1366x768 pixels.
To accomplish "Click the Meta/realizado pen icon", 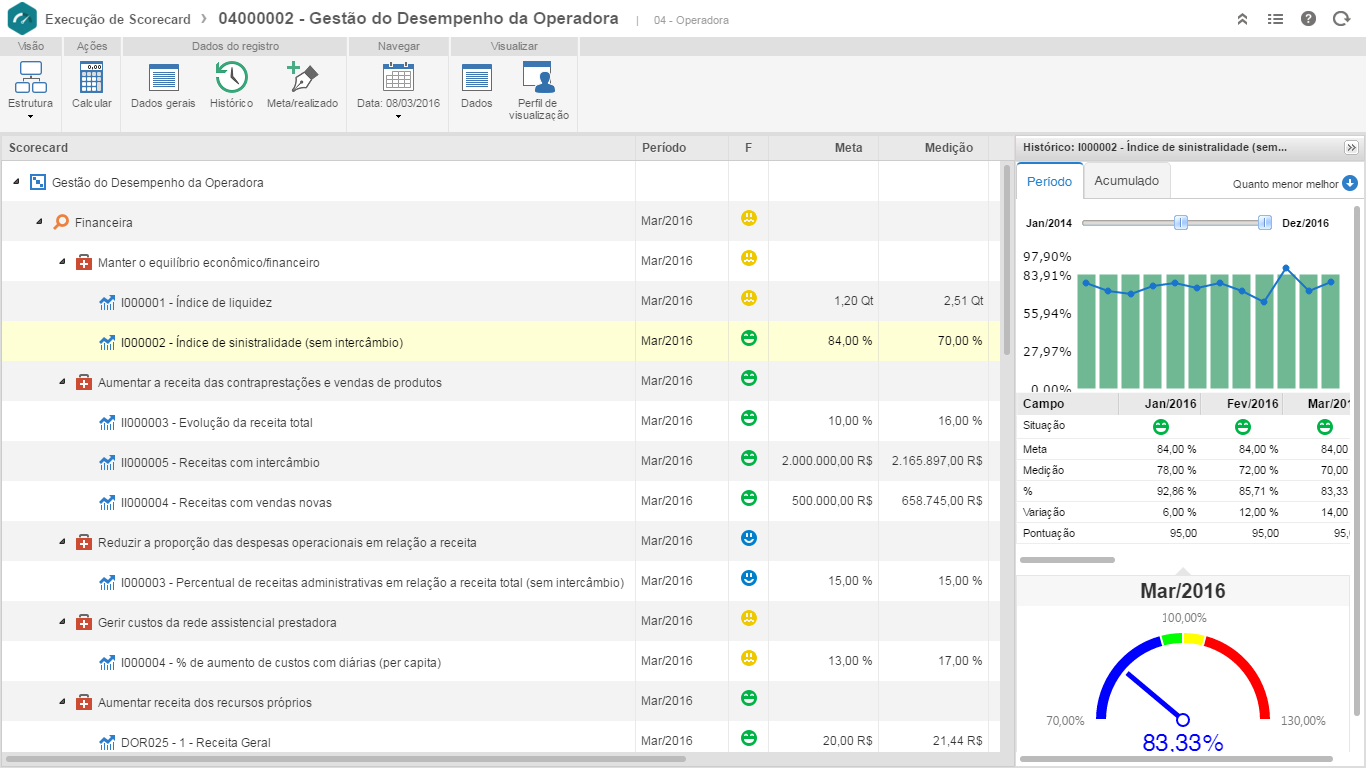I will click(x=302, y=79).
